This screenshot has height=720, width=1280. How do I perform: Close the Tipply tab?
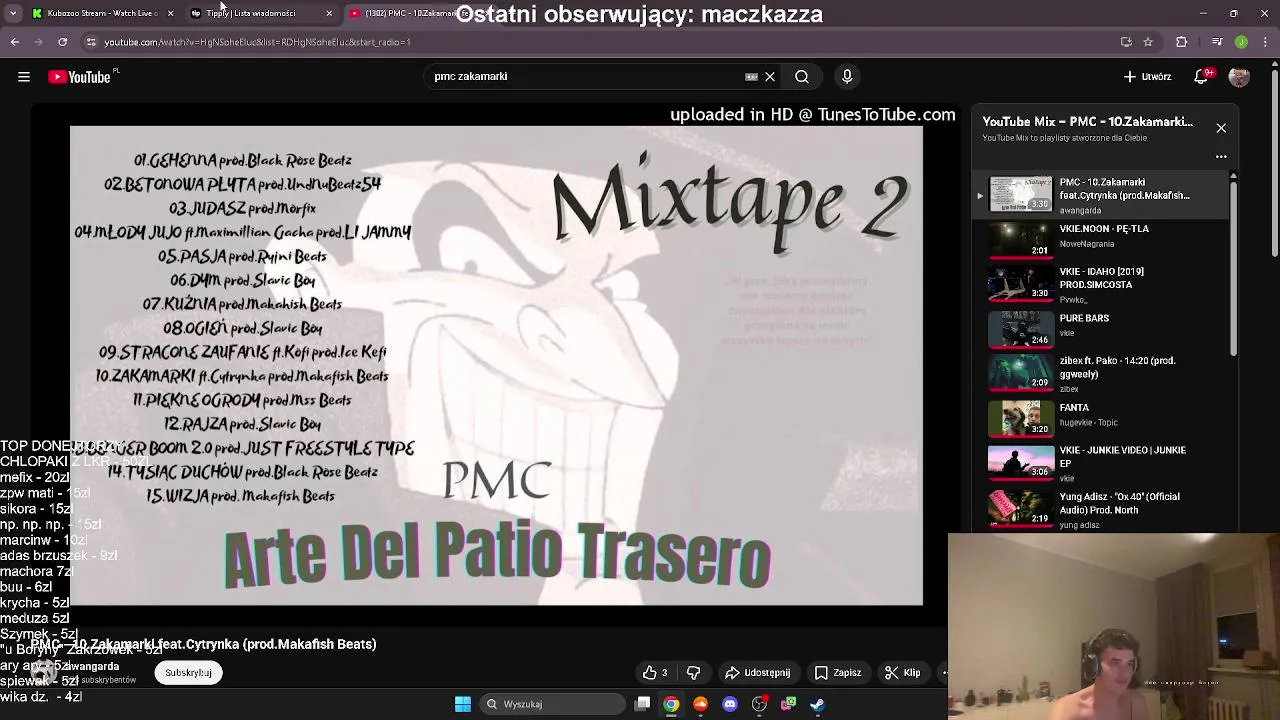(329, 13)
